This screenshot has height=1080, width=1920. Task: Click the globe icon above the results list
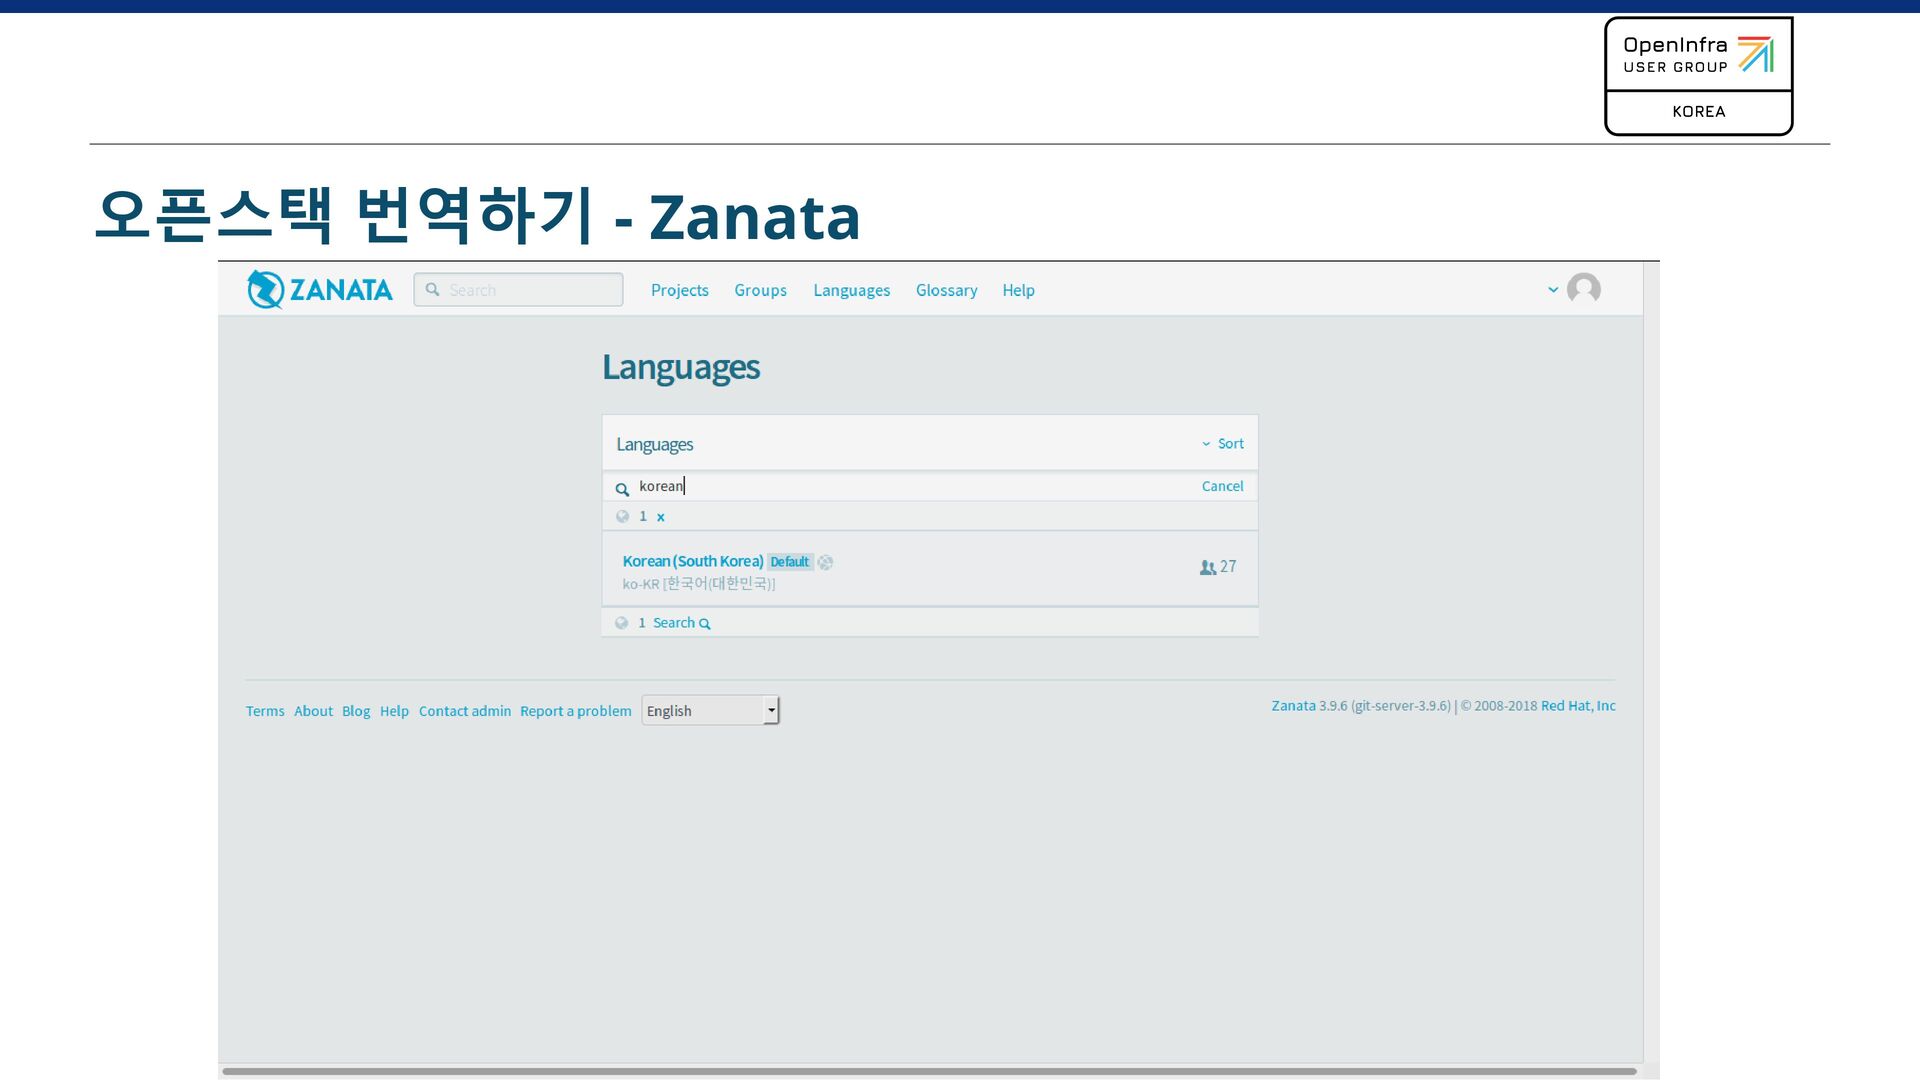[622, 516]
